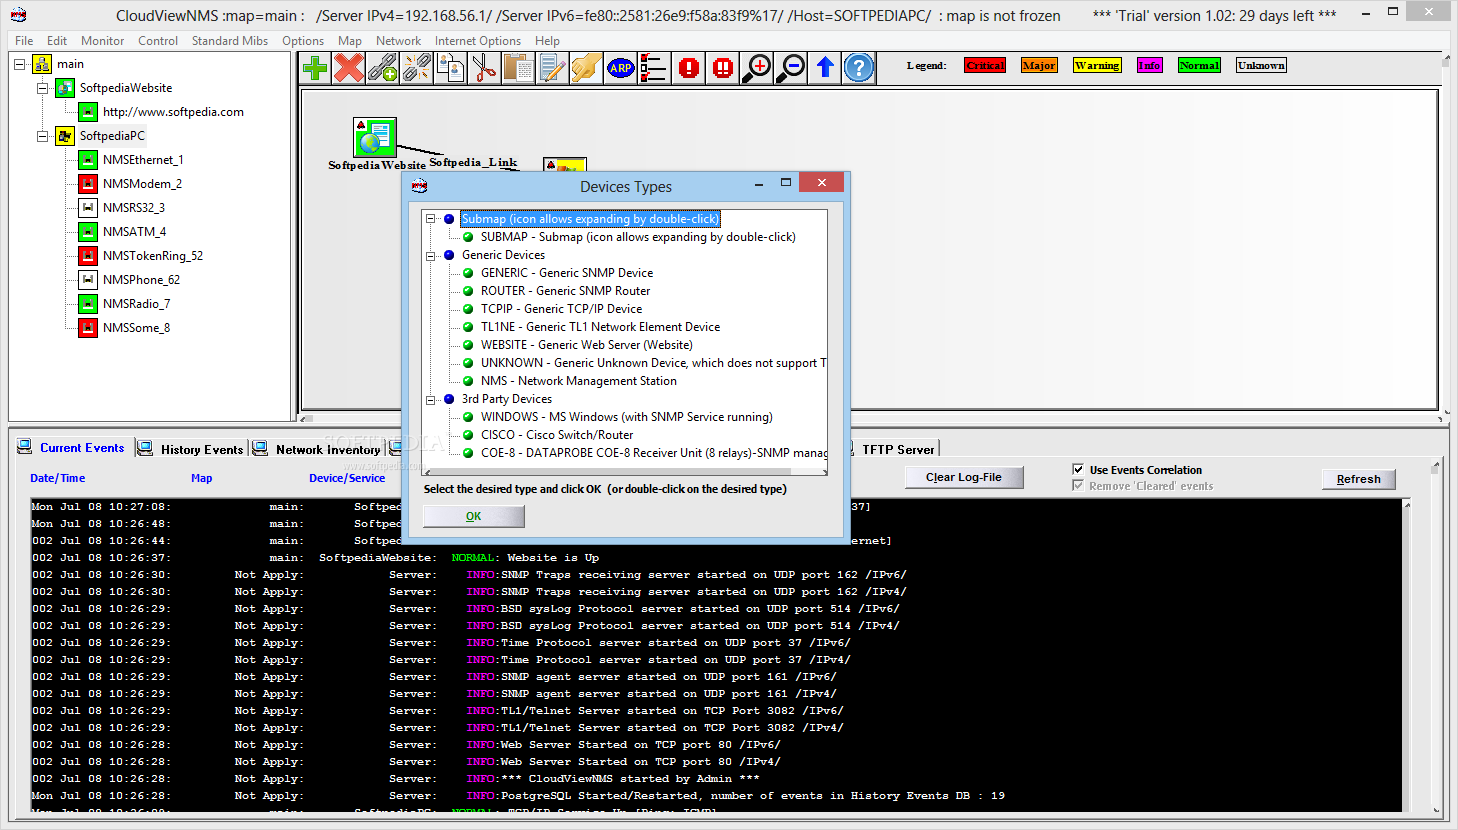Open the Internet Options menu
Image resolution: width=1458 pixels, height=830 pixels.
(478, 41)
